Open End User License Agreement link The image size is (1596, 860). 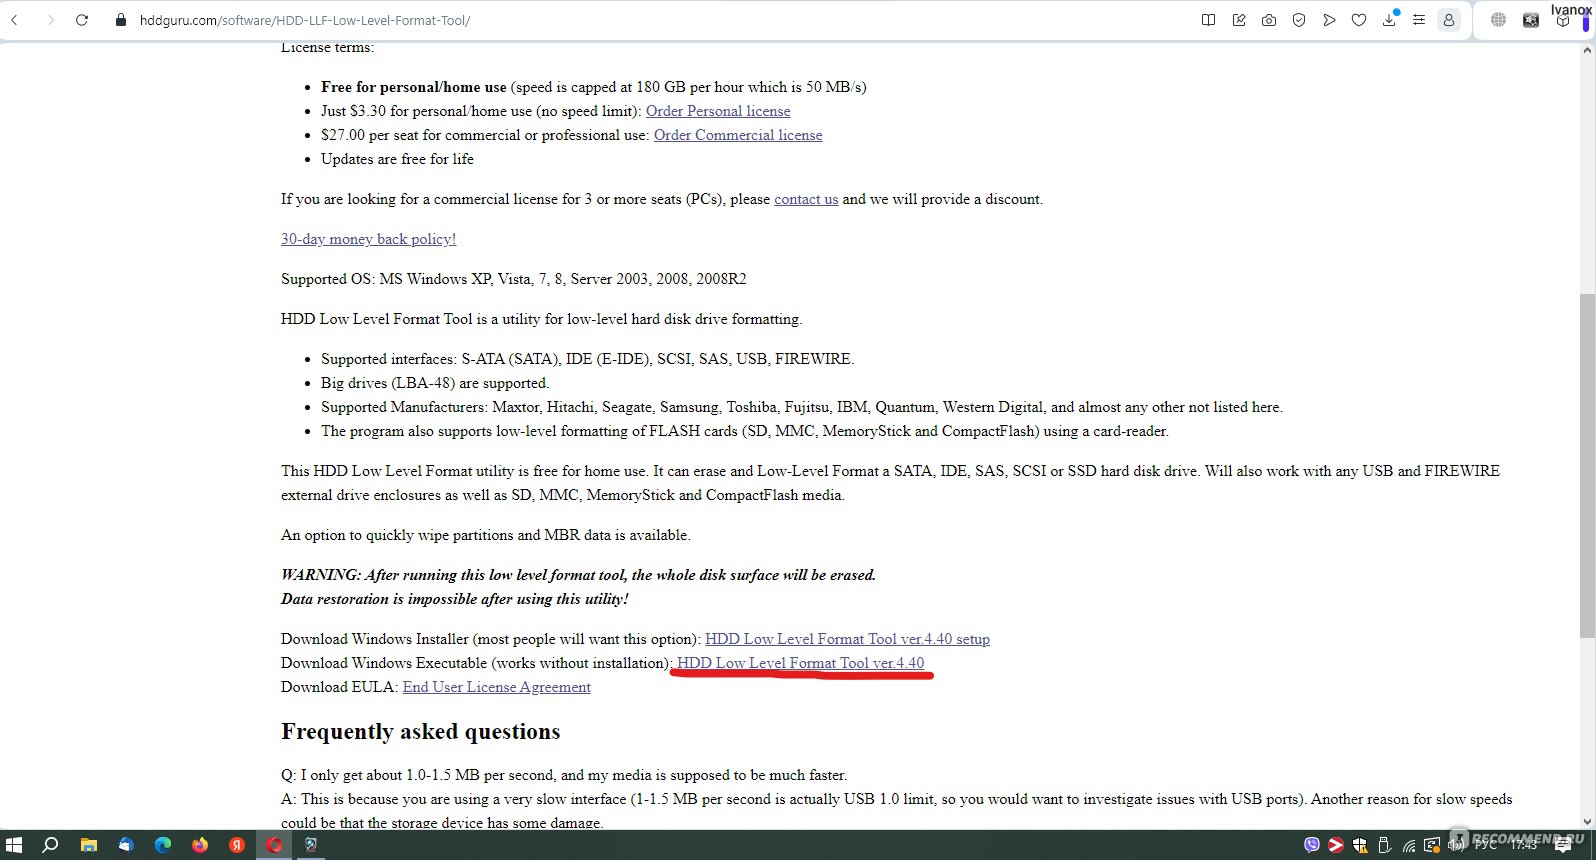[496, 687]
